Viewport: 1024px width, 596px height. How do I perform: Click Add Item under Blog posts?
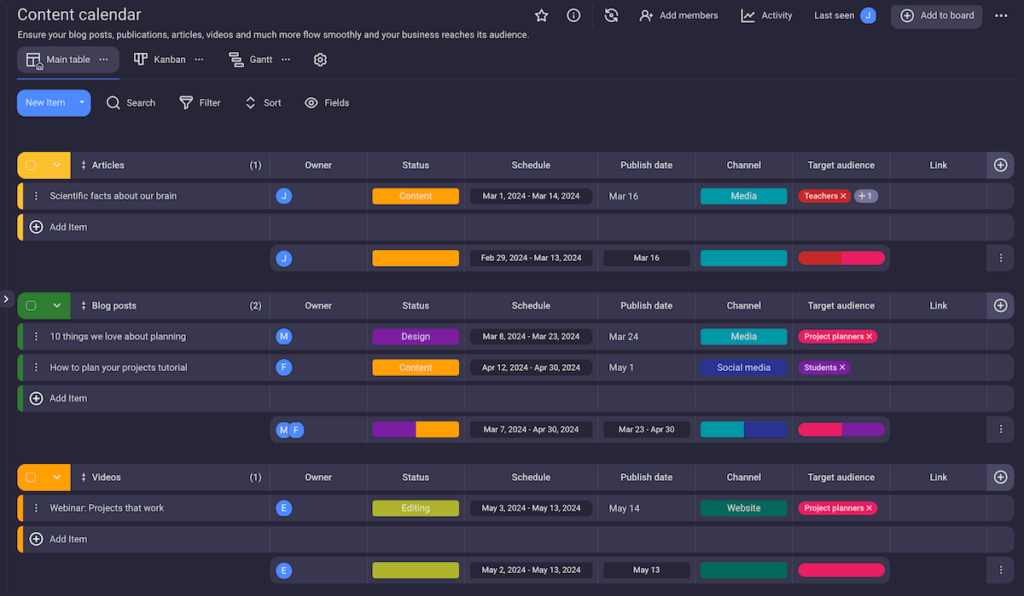65,397
